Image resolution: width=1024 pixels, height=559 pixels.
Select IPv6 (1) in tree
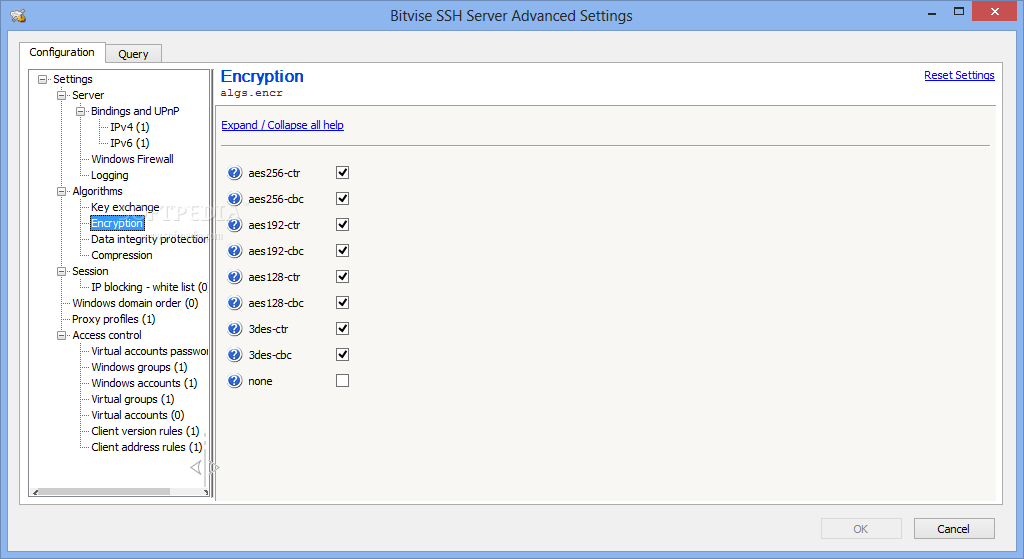pyautogui.click(x=130, y=142)
